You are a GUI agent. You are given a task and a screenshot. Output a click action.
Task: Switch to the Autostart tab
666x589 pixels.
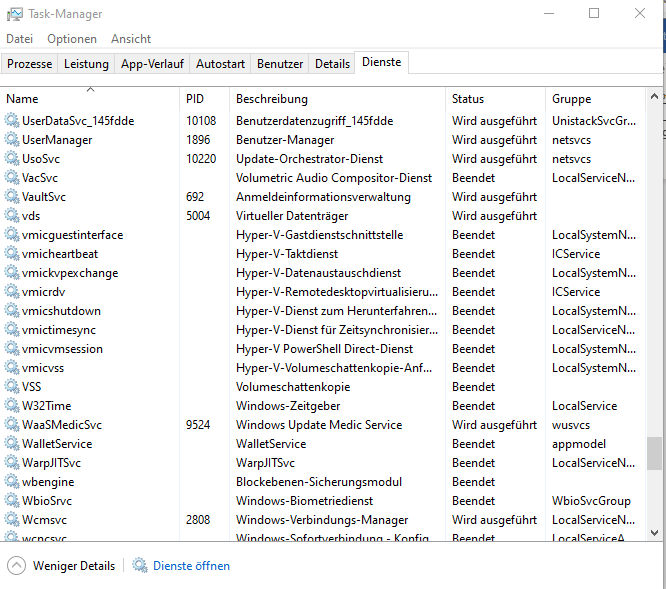point(220,63)
